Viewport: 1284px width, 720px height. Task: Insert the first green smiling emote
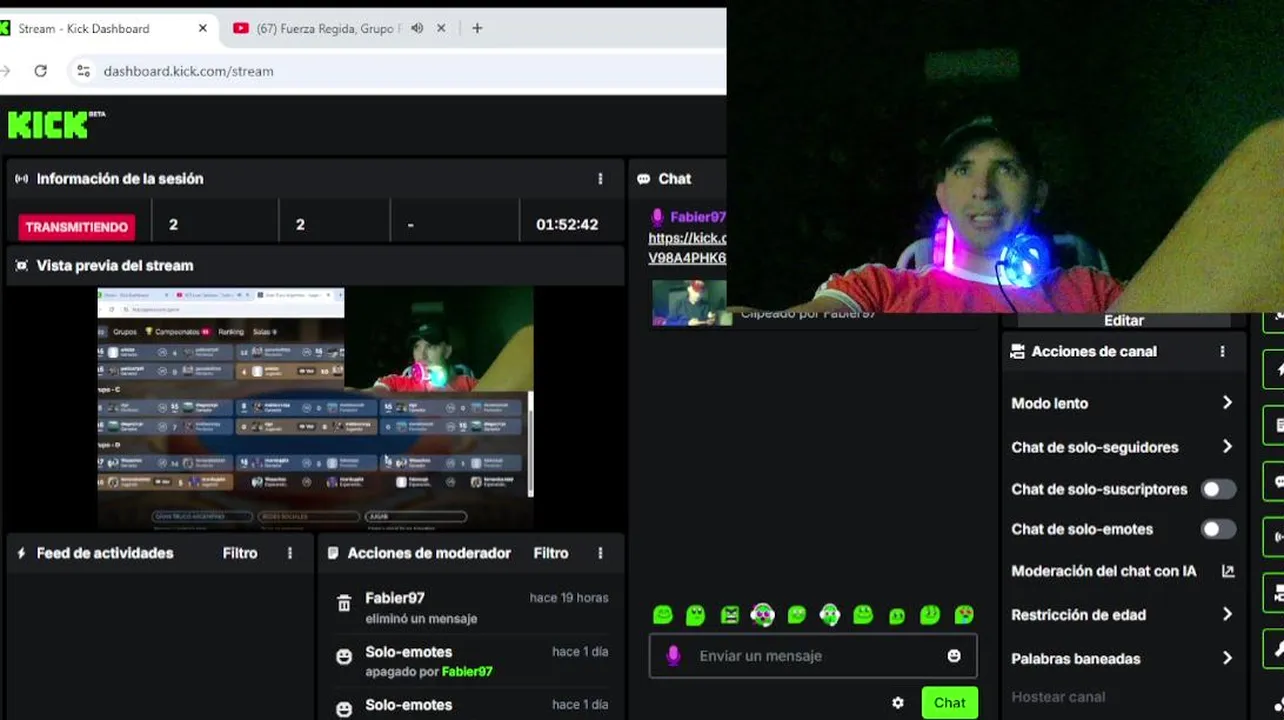(x=662, y=615)
